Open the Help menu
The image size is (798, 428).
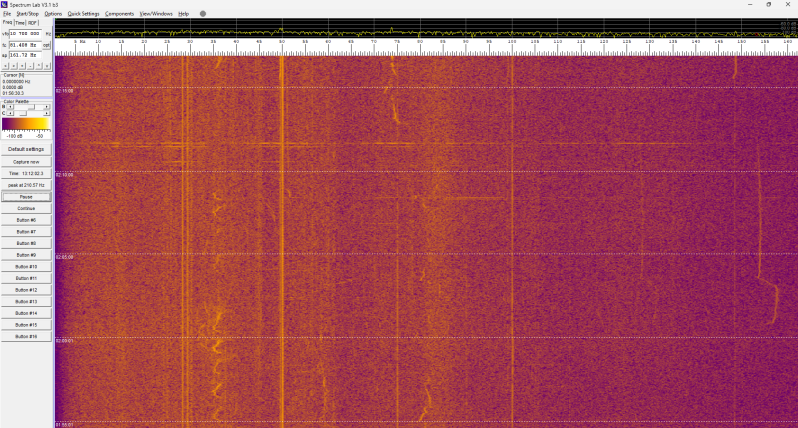pyautogui.click(x=184, y=14)
